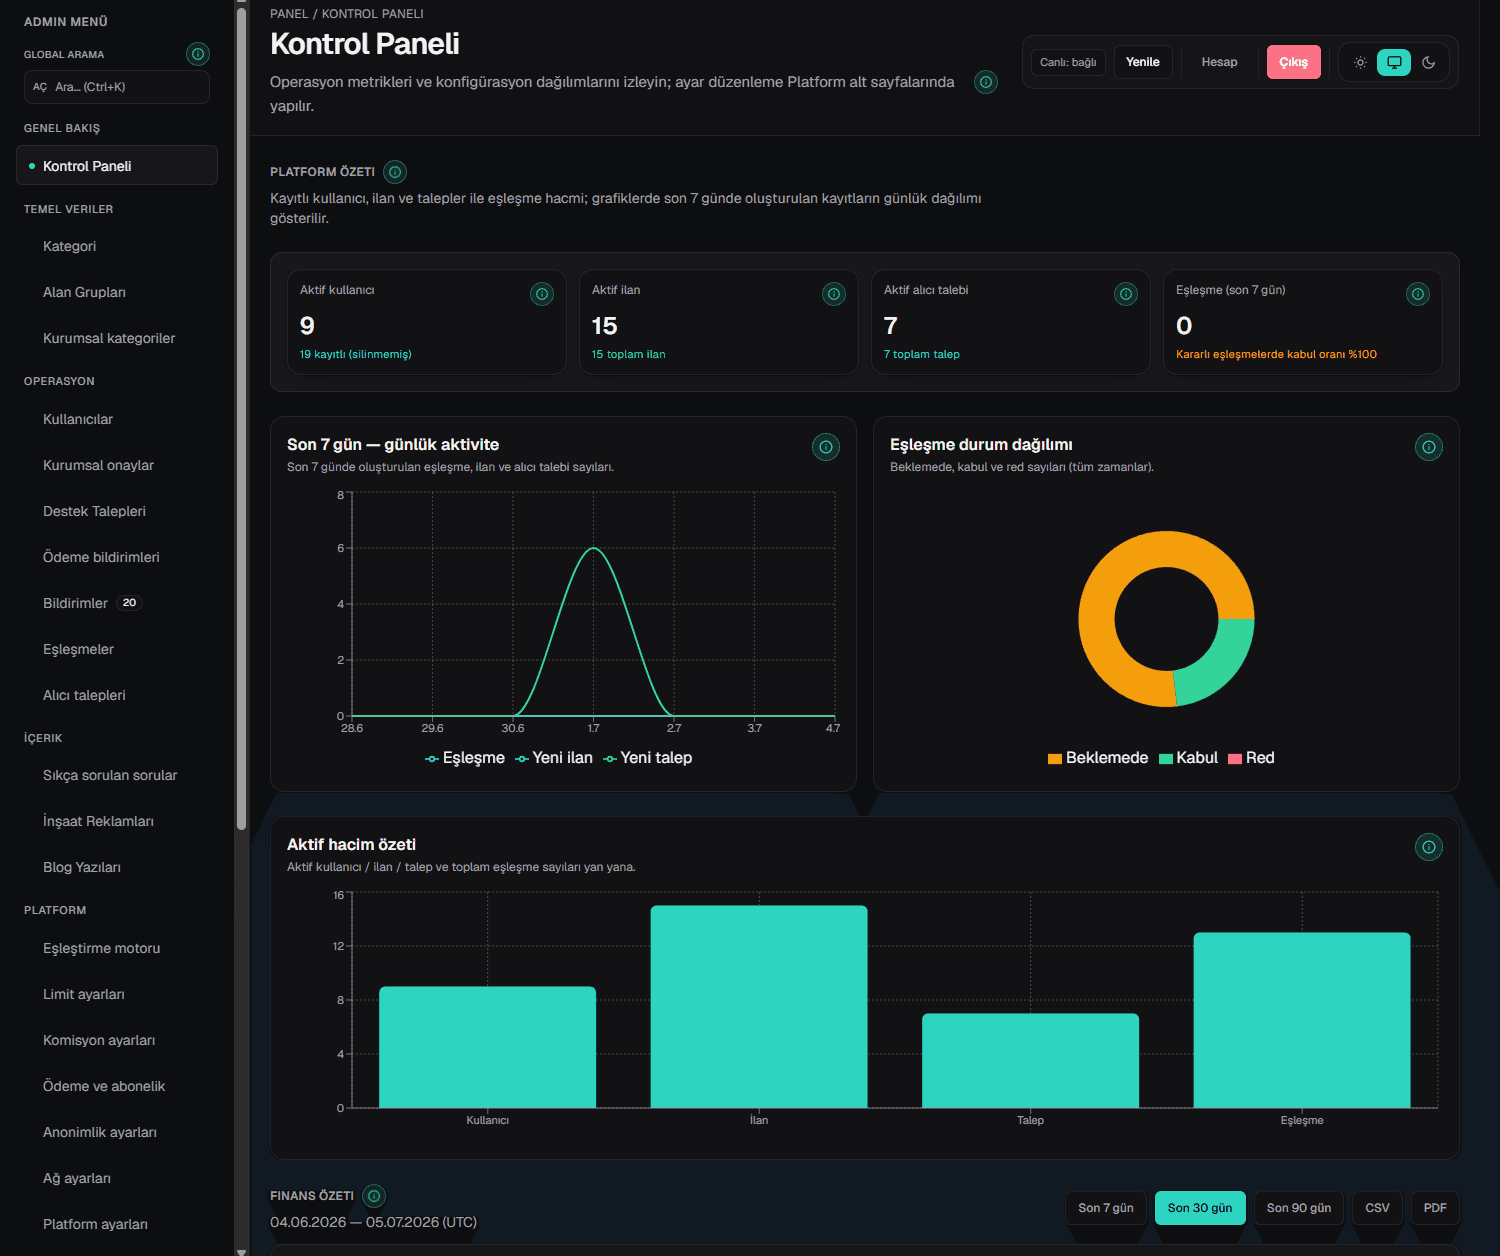Click the Çıkış logout button
Viewport: 1500px width, 1256px height.
point(1294,62)
